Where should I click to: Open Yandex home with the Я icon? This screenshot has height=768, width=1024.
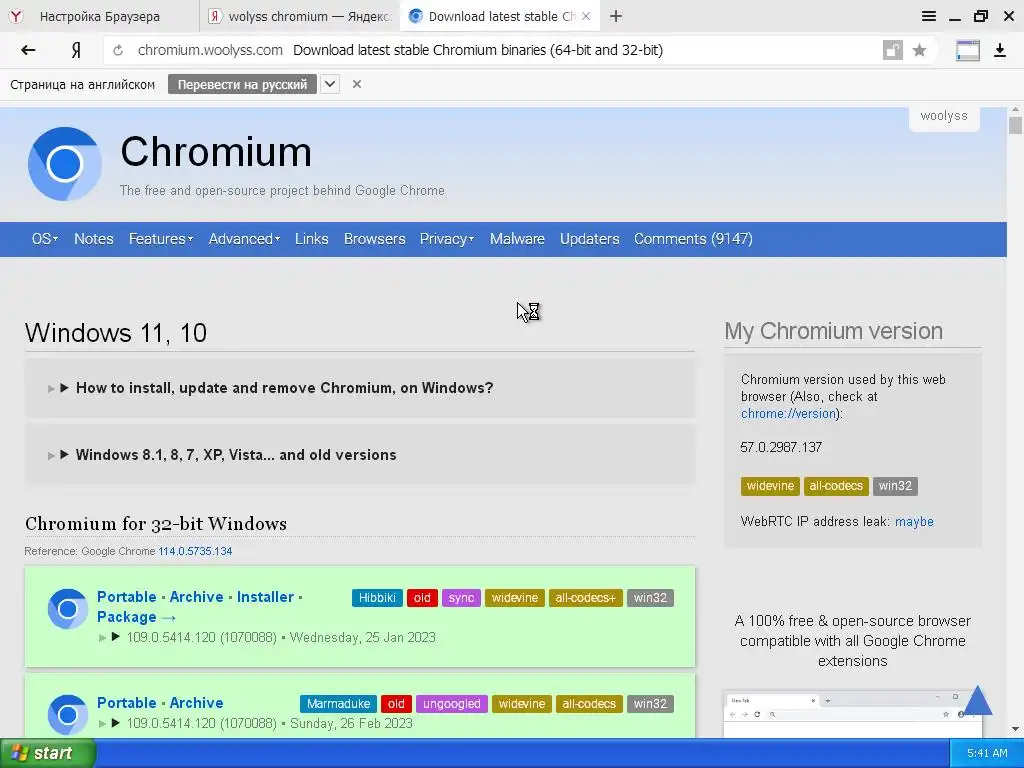(x=76, y=50)
